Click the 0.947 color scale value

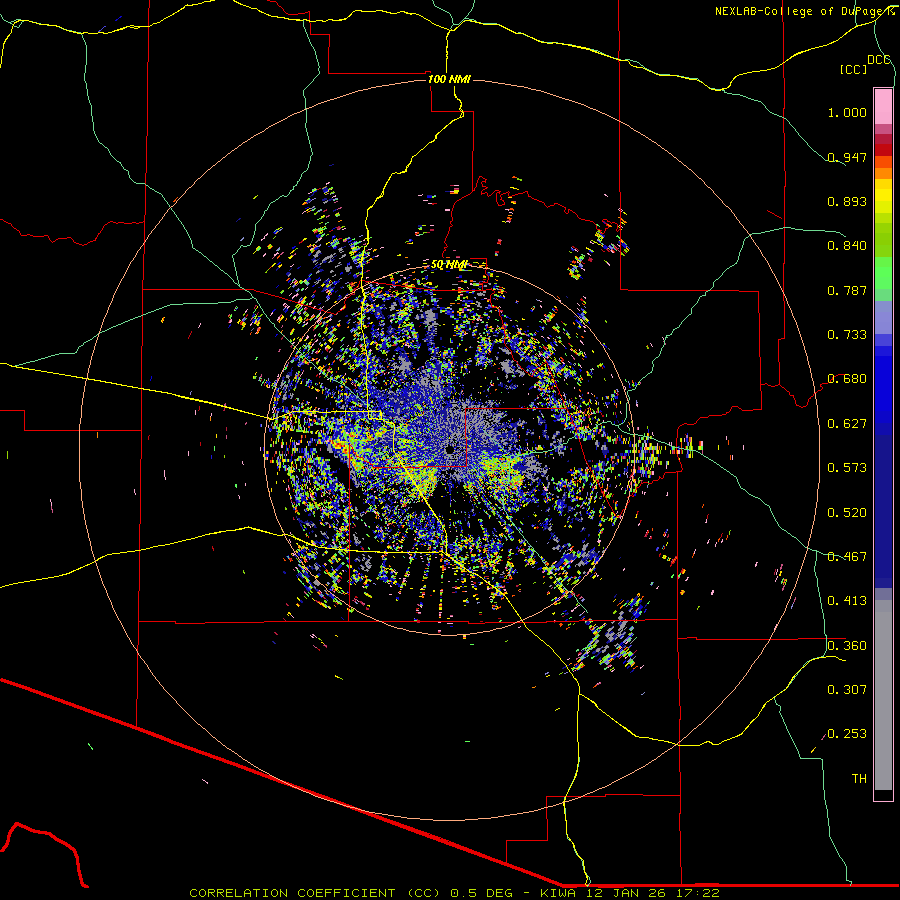tap(847, 157)
